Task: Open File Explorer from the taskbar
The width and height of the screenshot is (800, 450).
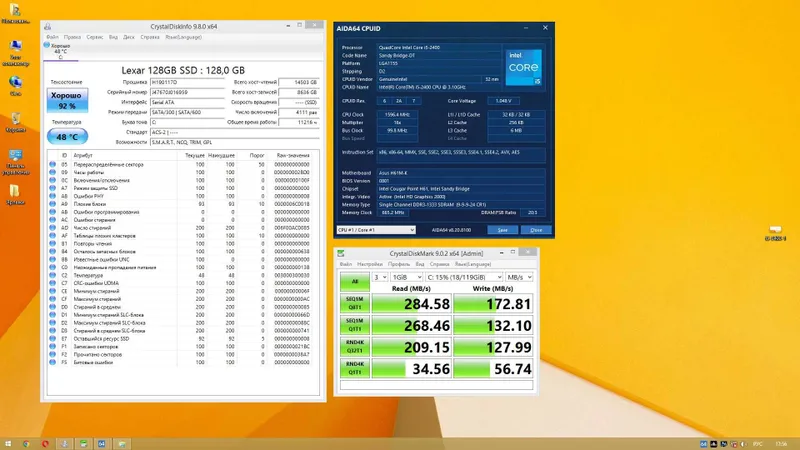Action: (121, 444)
